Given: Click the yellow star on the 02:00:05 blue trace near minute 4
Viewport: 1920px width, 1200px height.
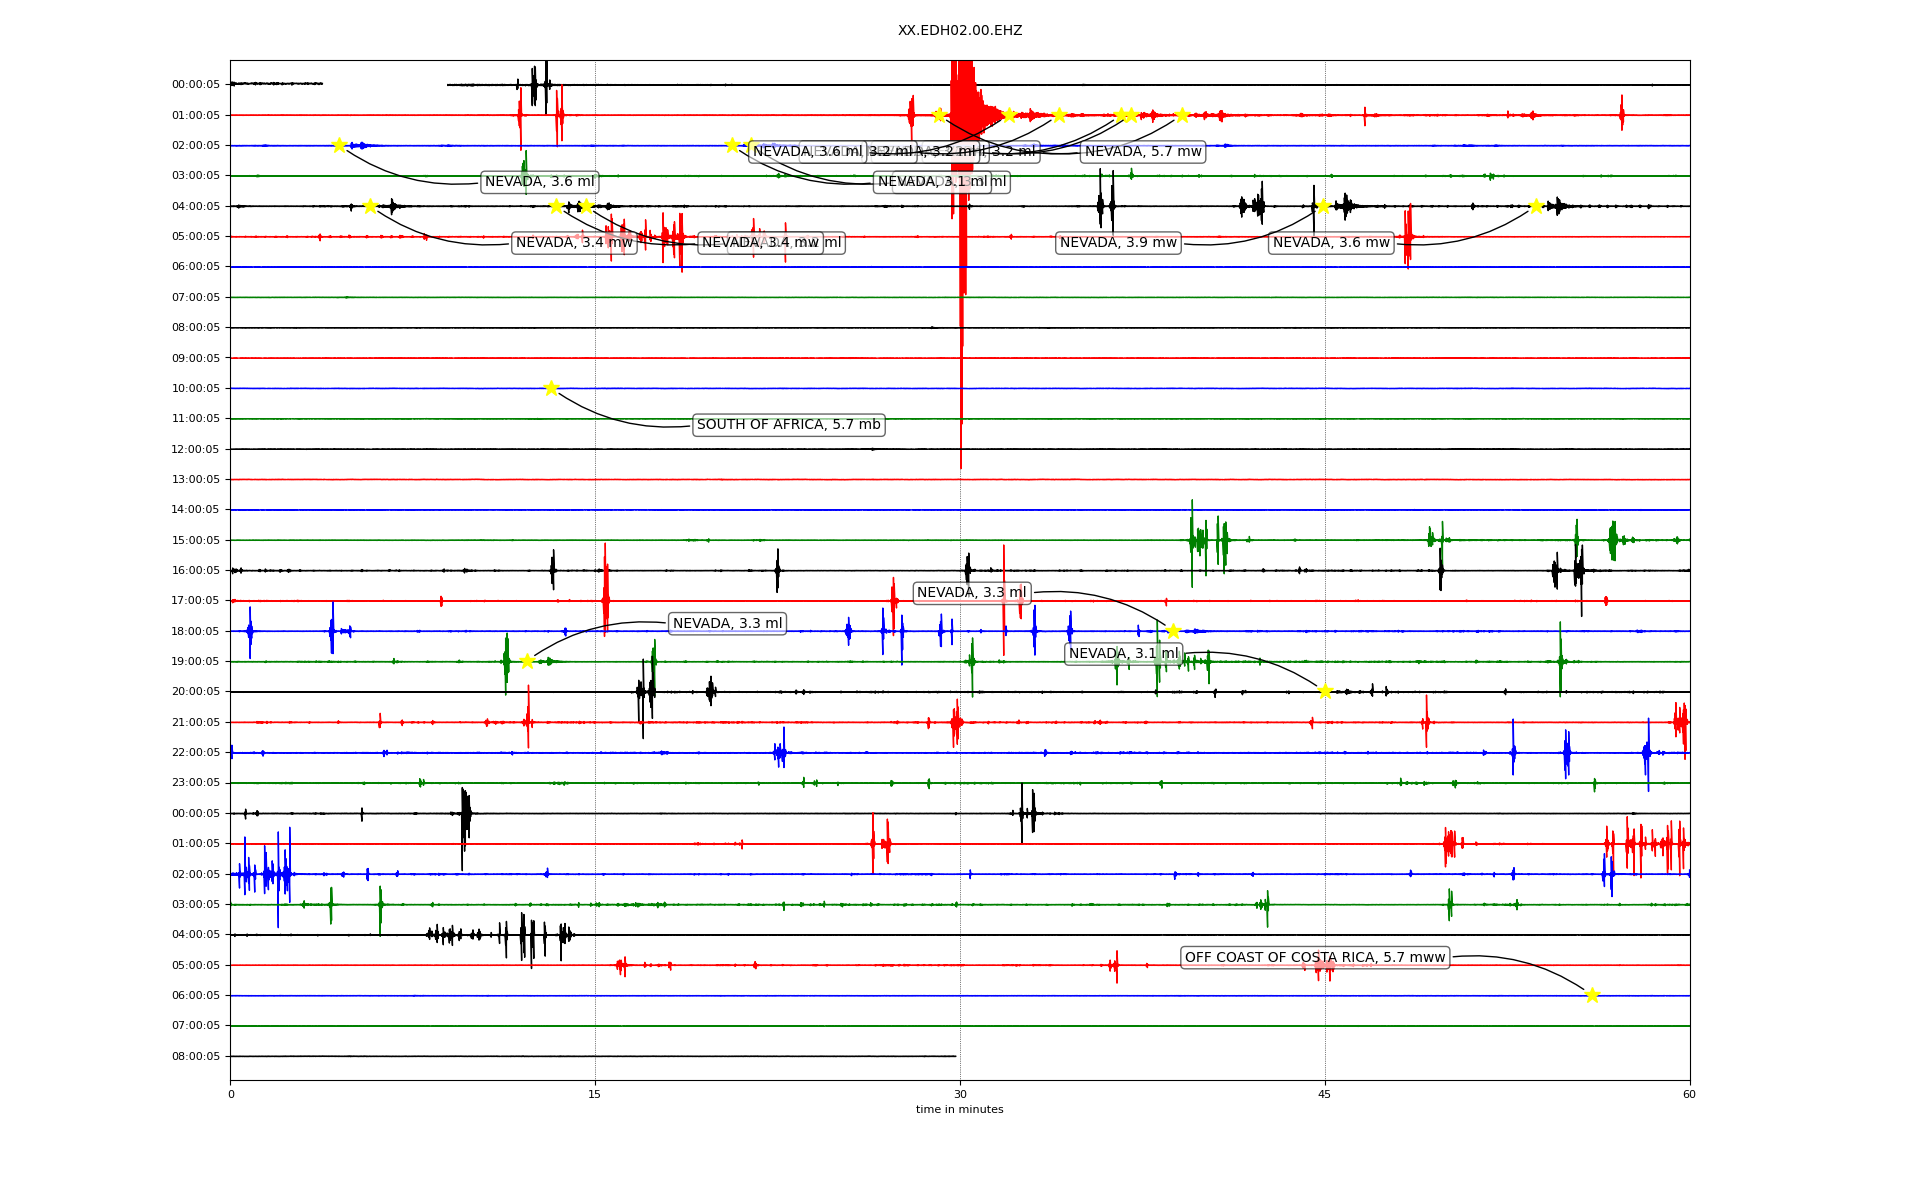Looking at the screenshot, I should 339,145.
